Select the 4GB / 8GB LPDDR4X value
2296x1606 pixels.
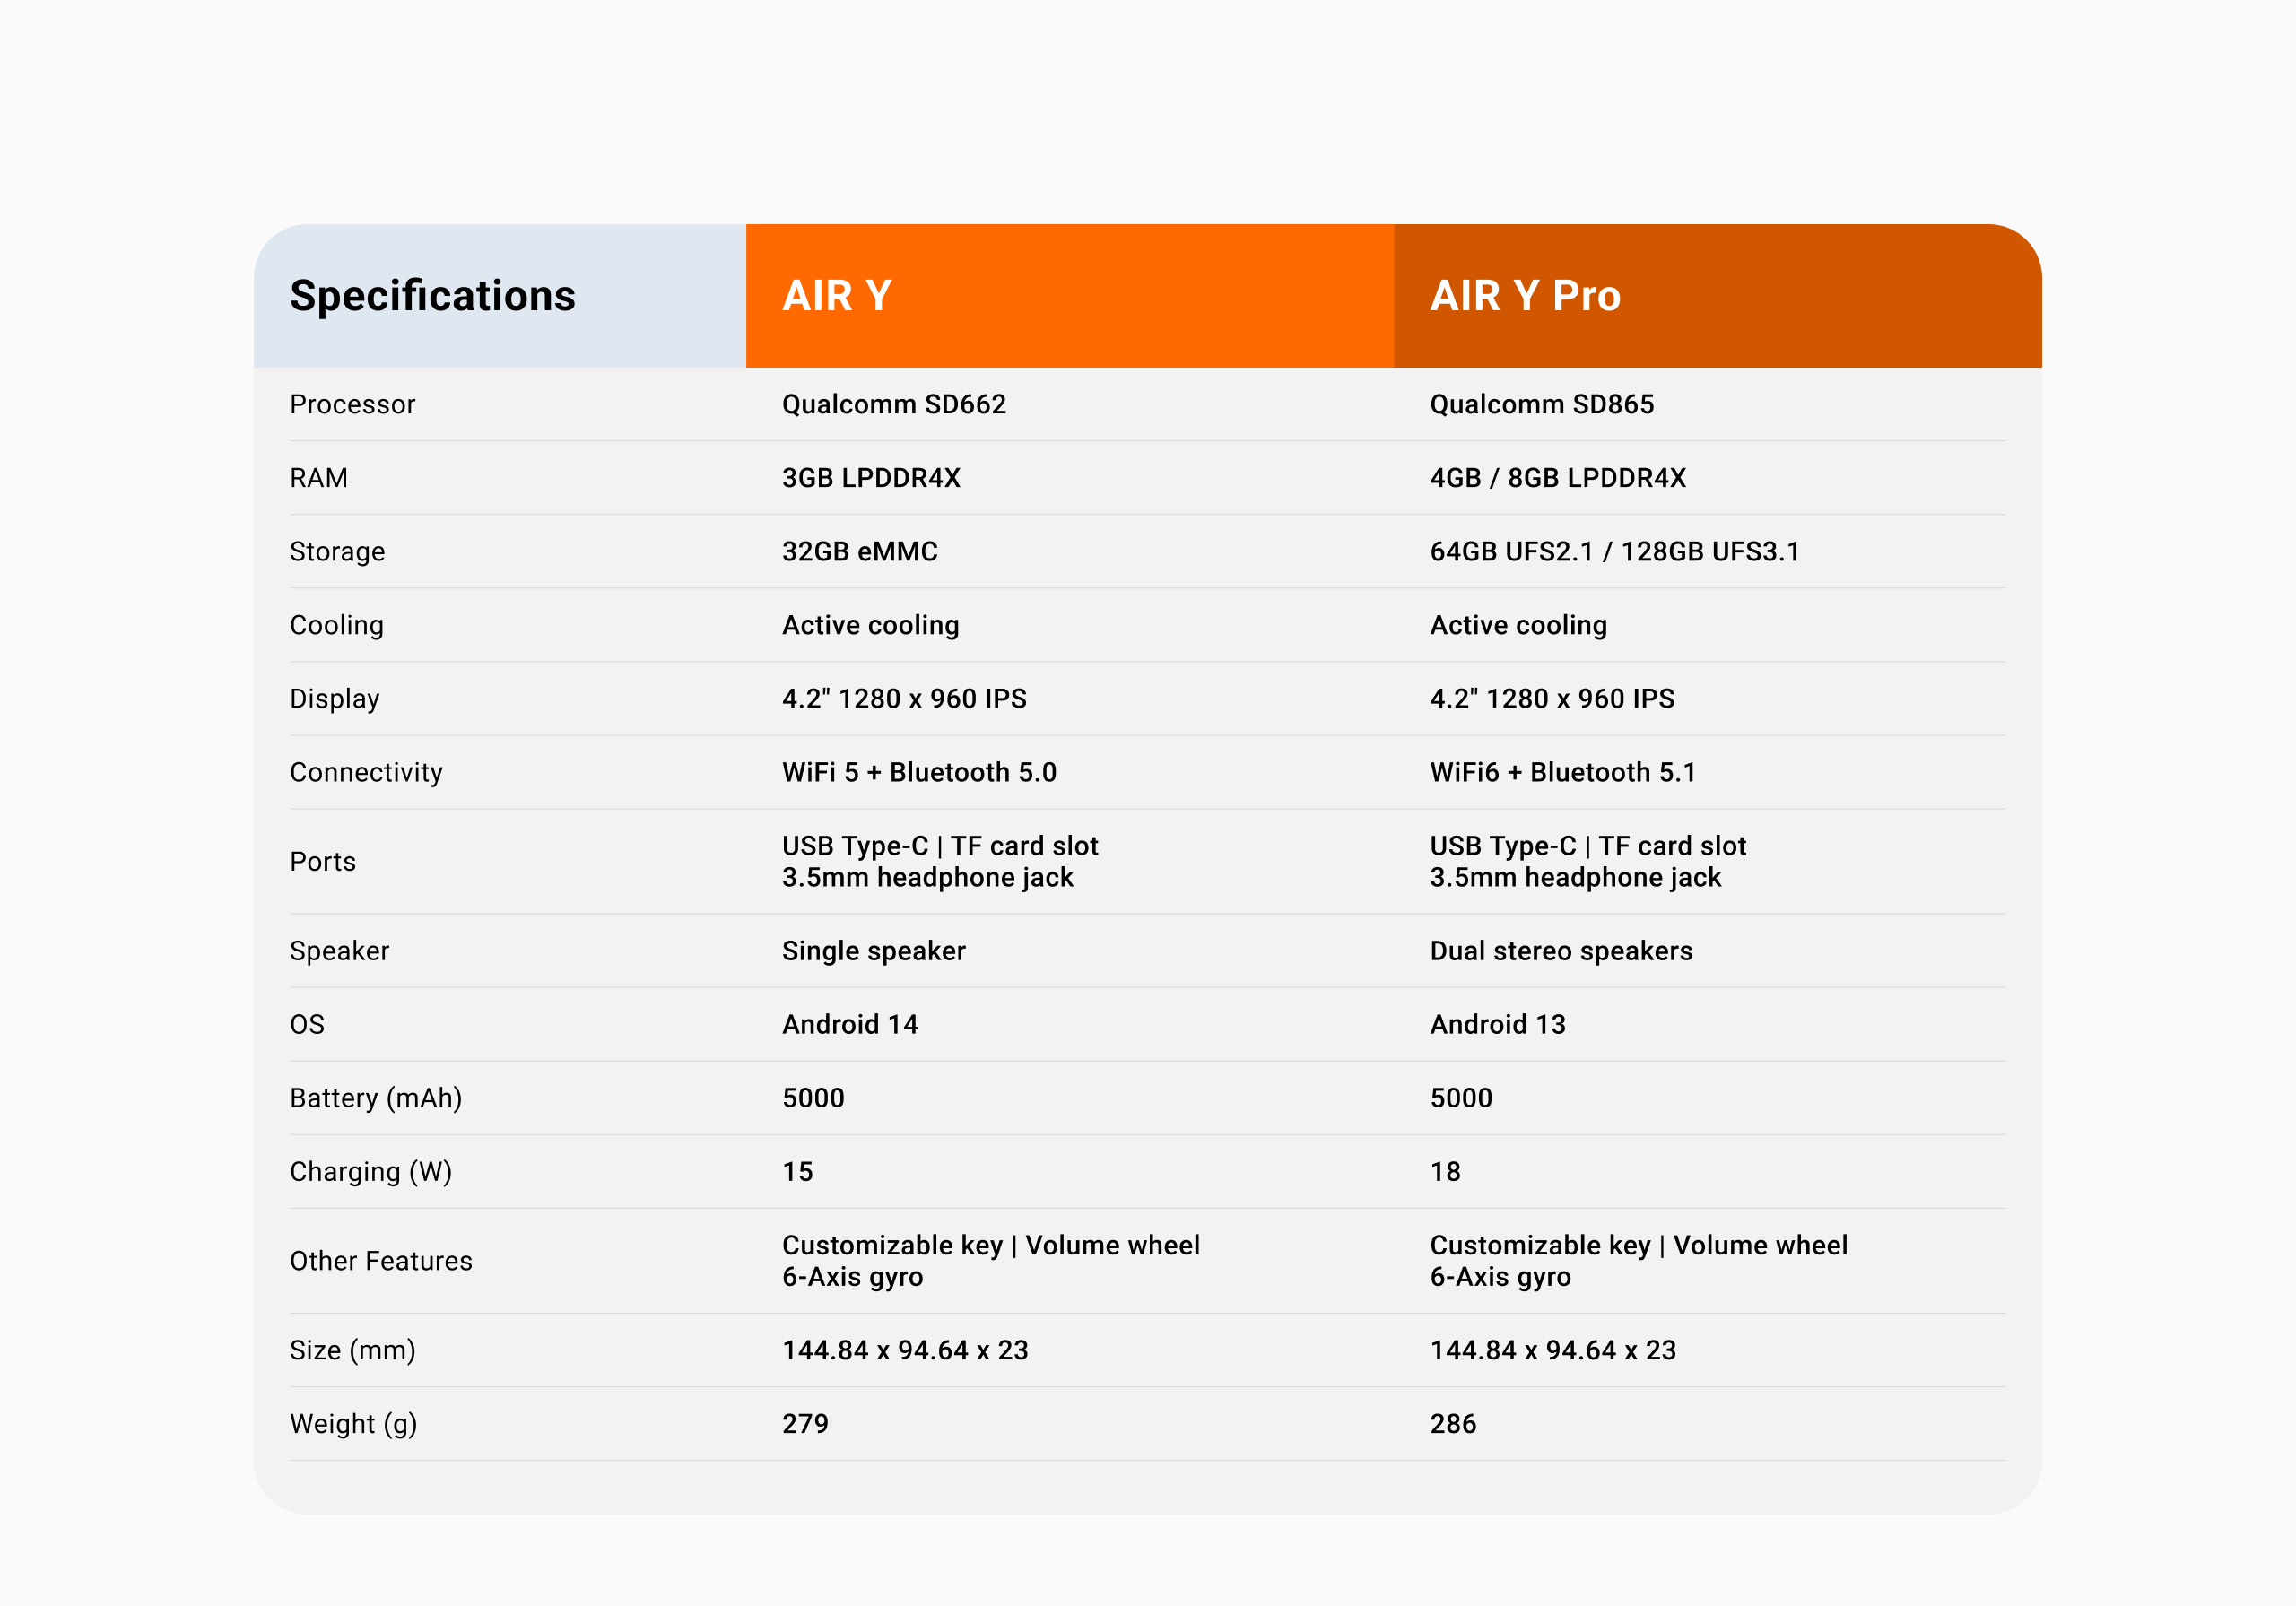click(x=1558, y=478)
